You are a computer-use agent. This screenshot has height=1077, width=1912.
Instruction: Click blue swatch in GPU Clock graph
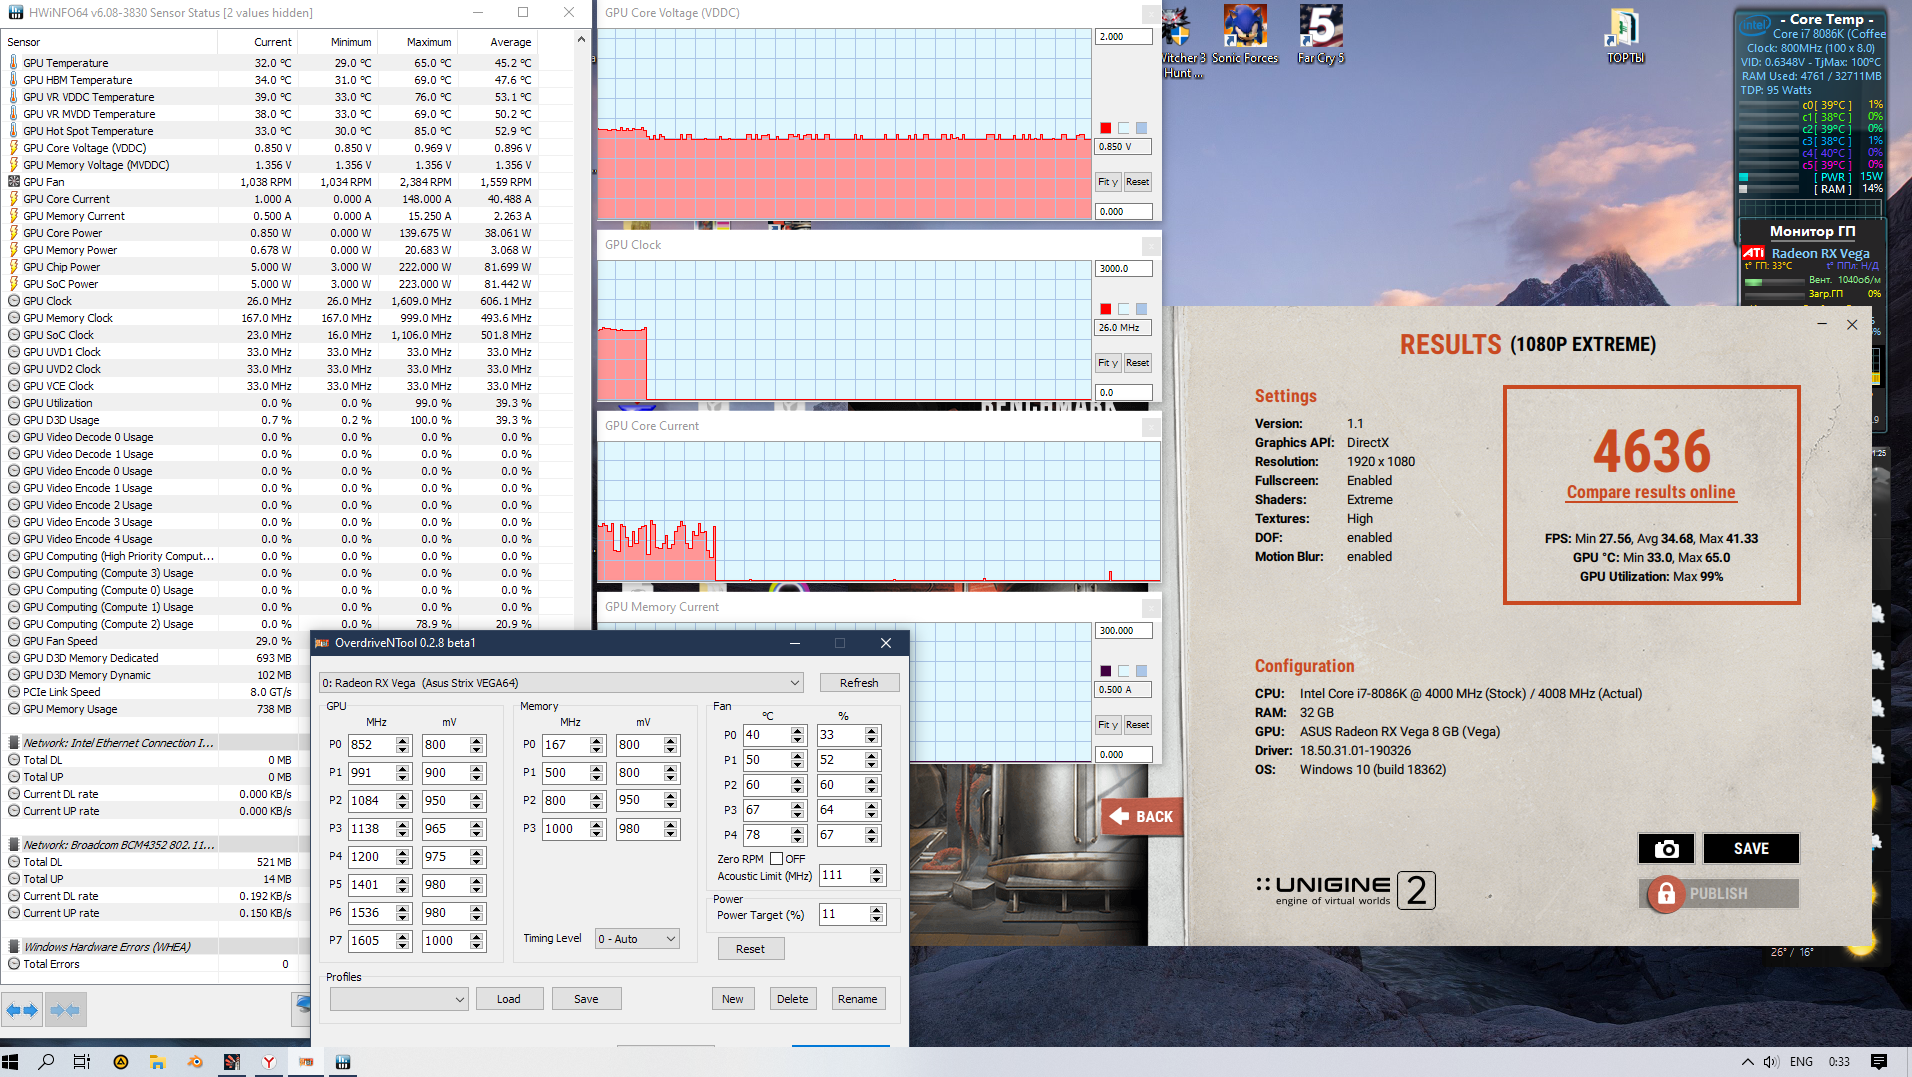click(x=1142, y=309)
